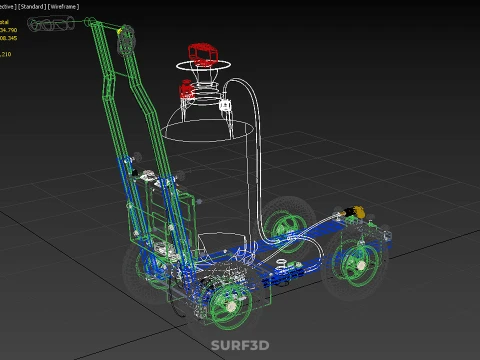Select the white tank ring below the red handle

point(203,65)
